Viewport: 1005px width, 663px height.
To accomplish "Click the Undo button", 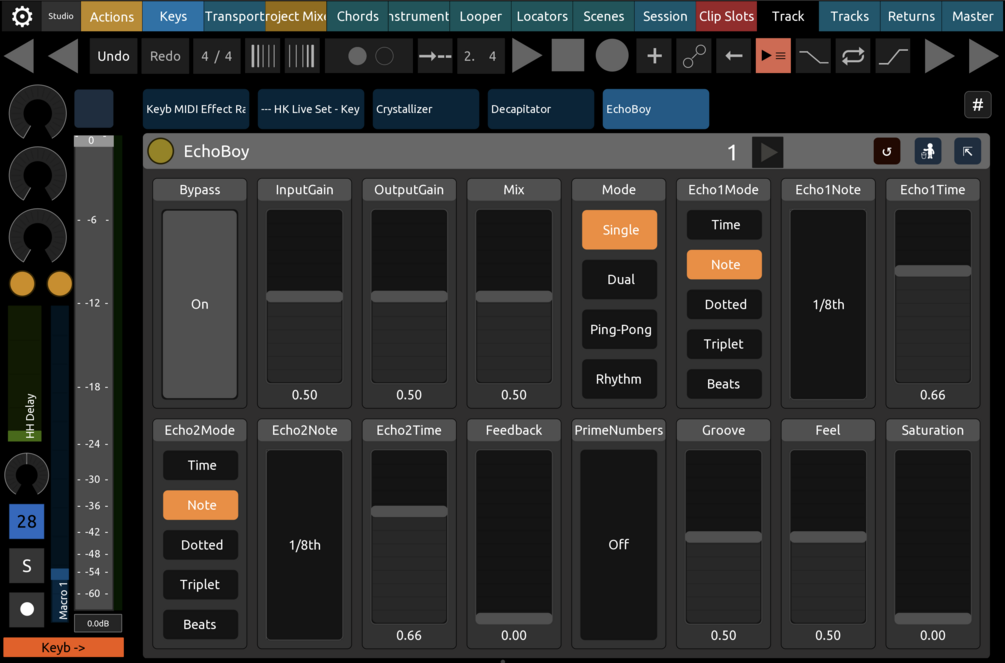I will (113, 56).
